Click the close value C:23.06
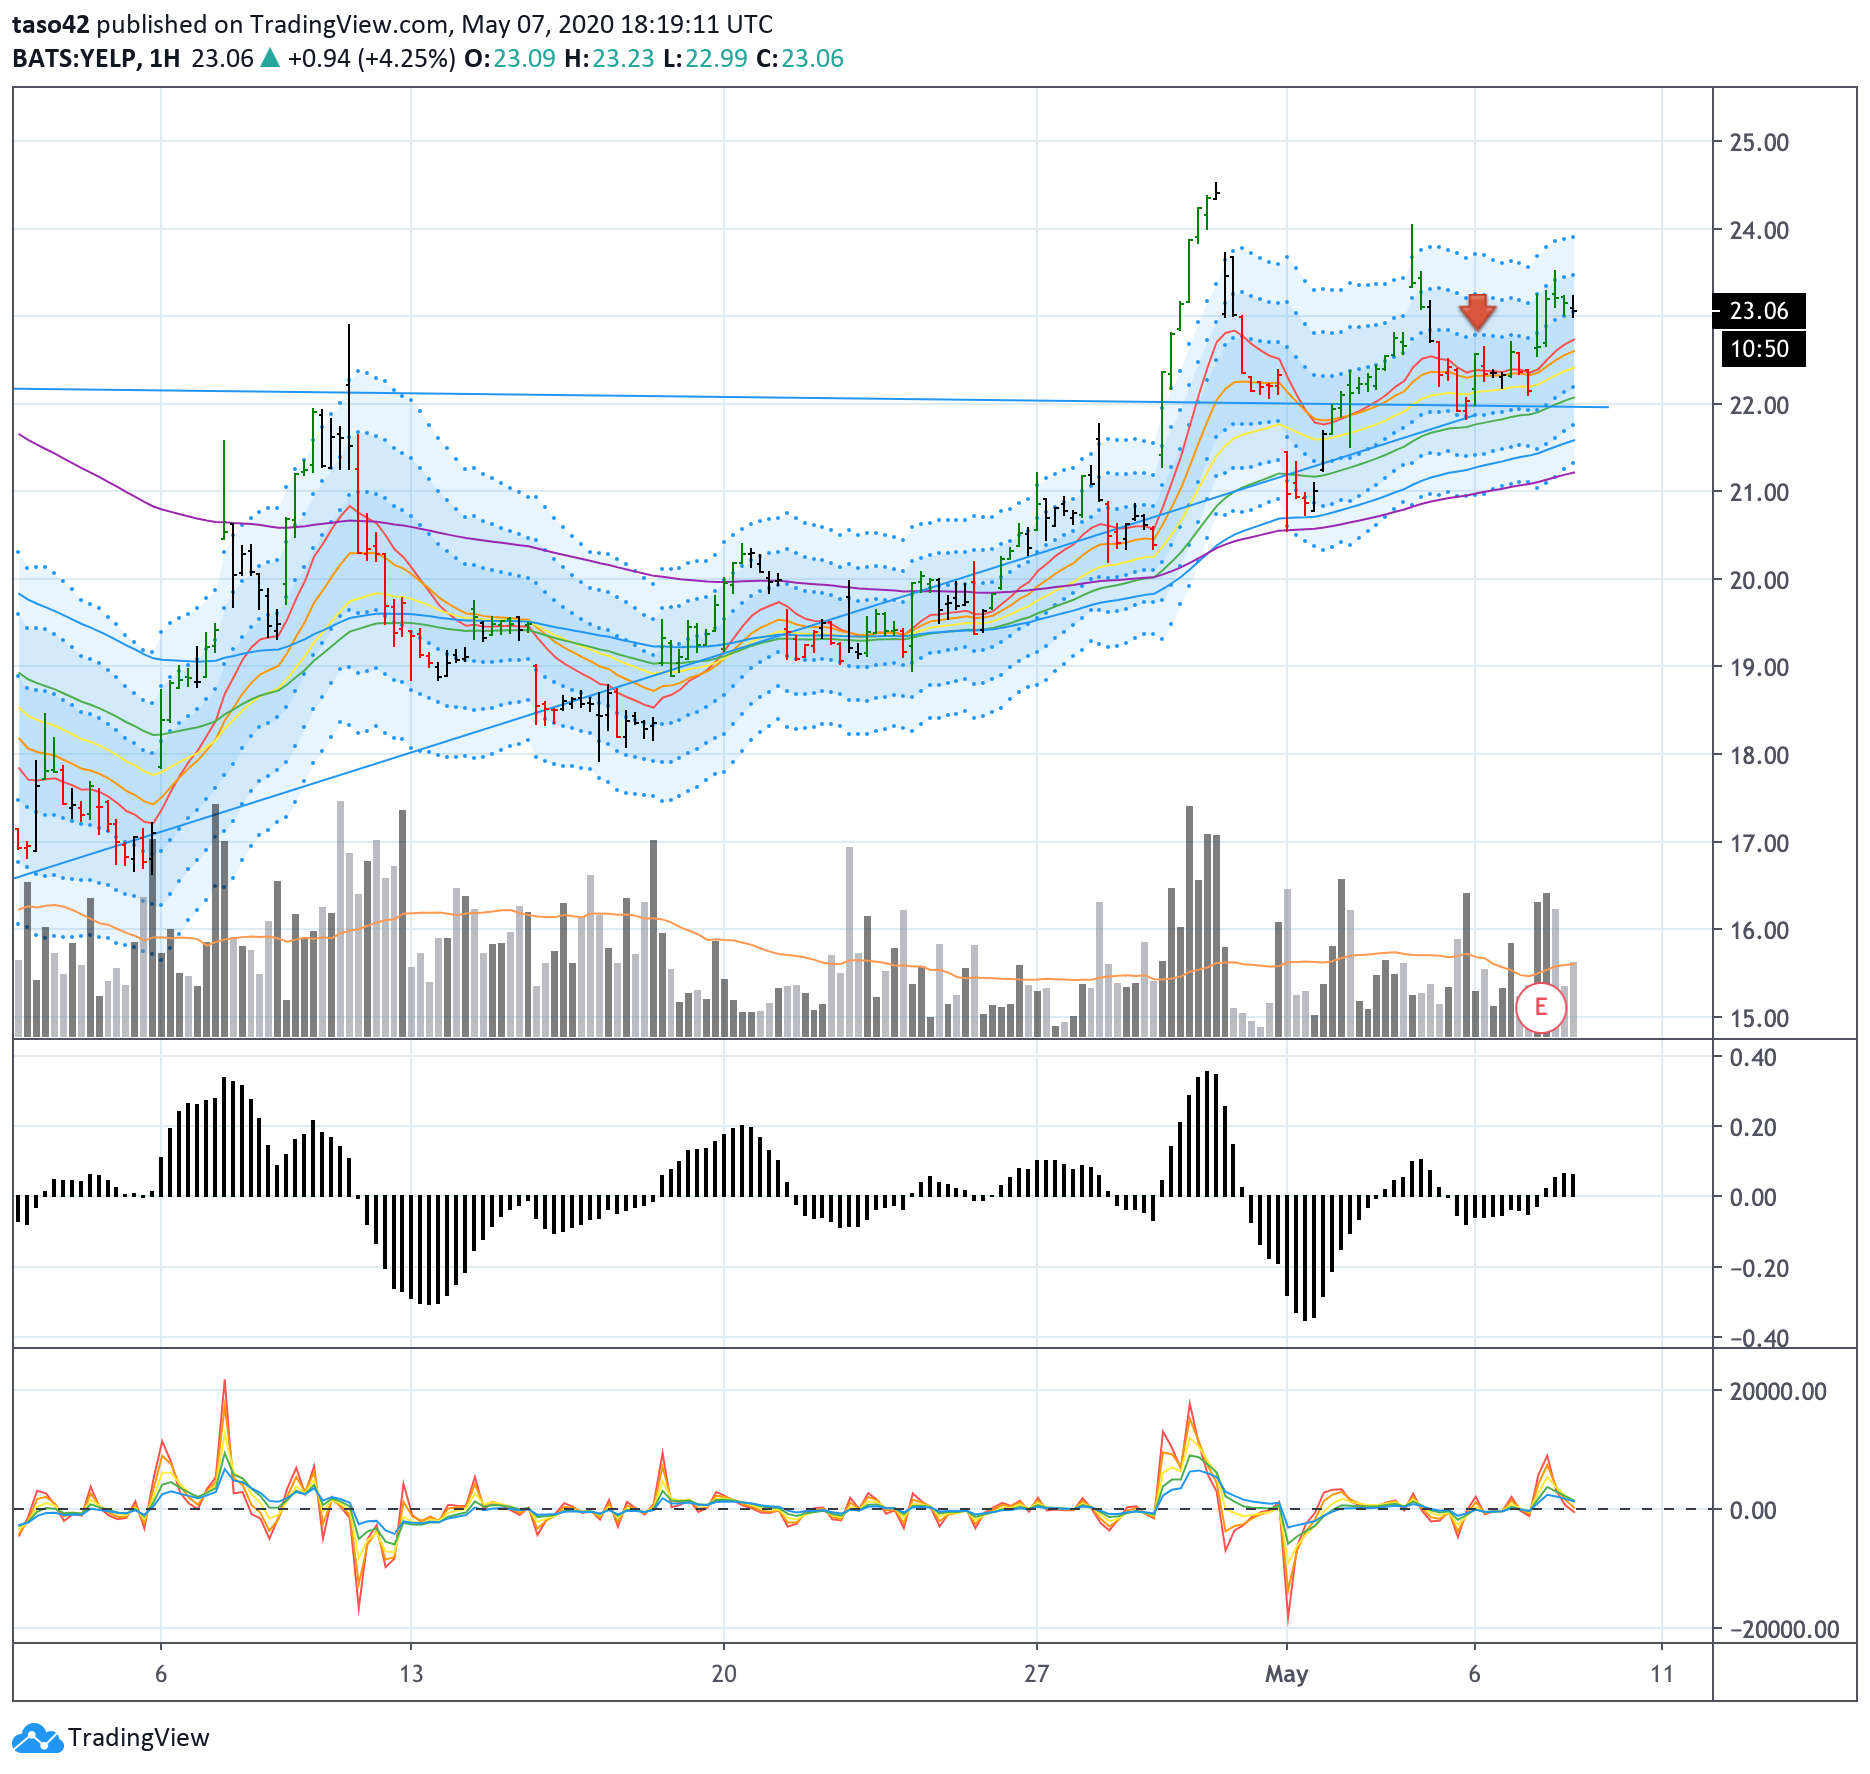Viewport: 1870px width, 1774px height. click(800, 59)
